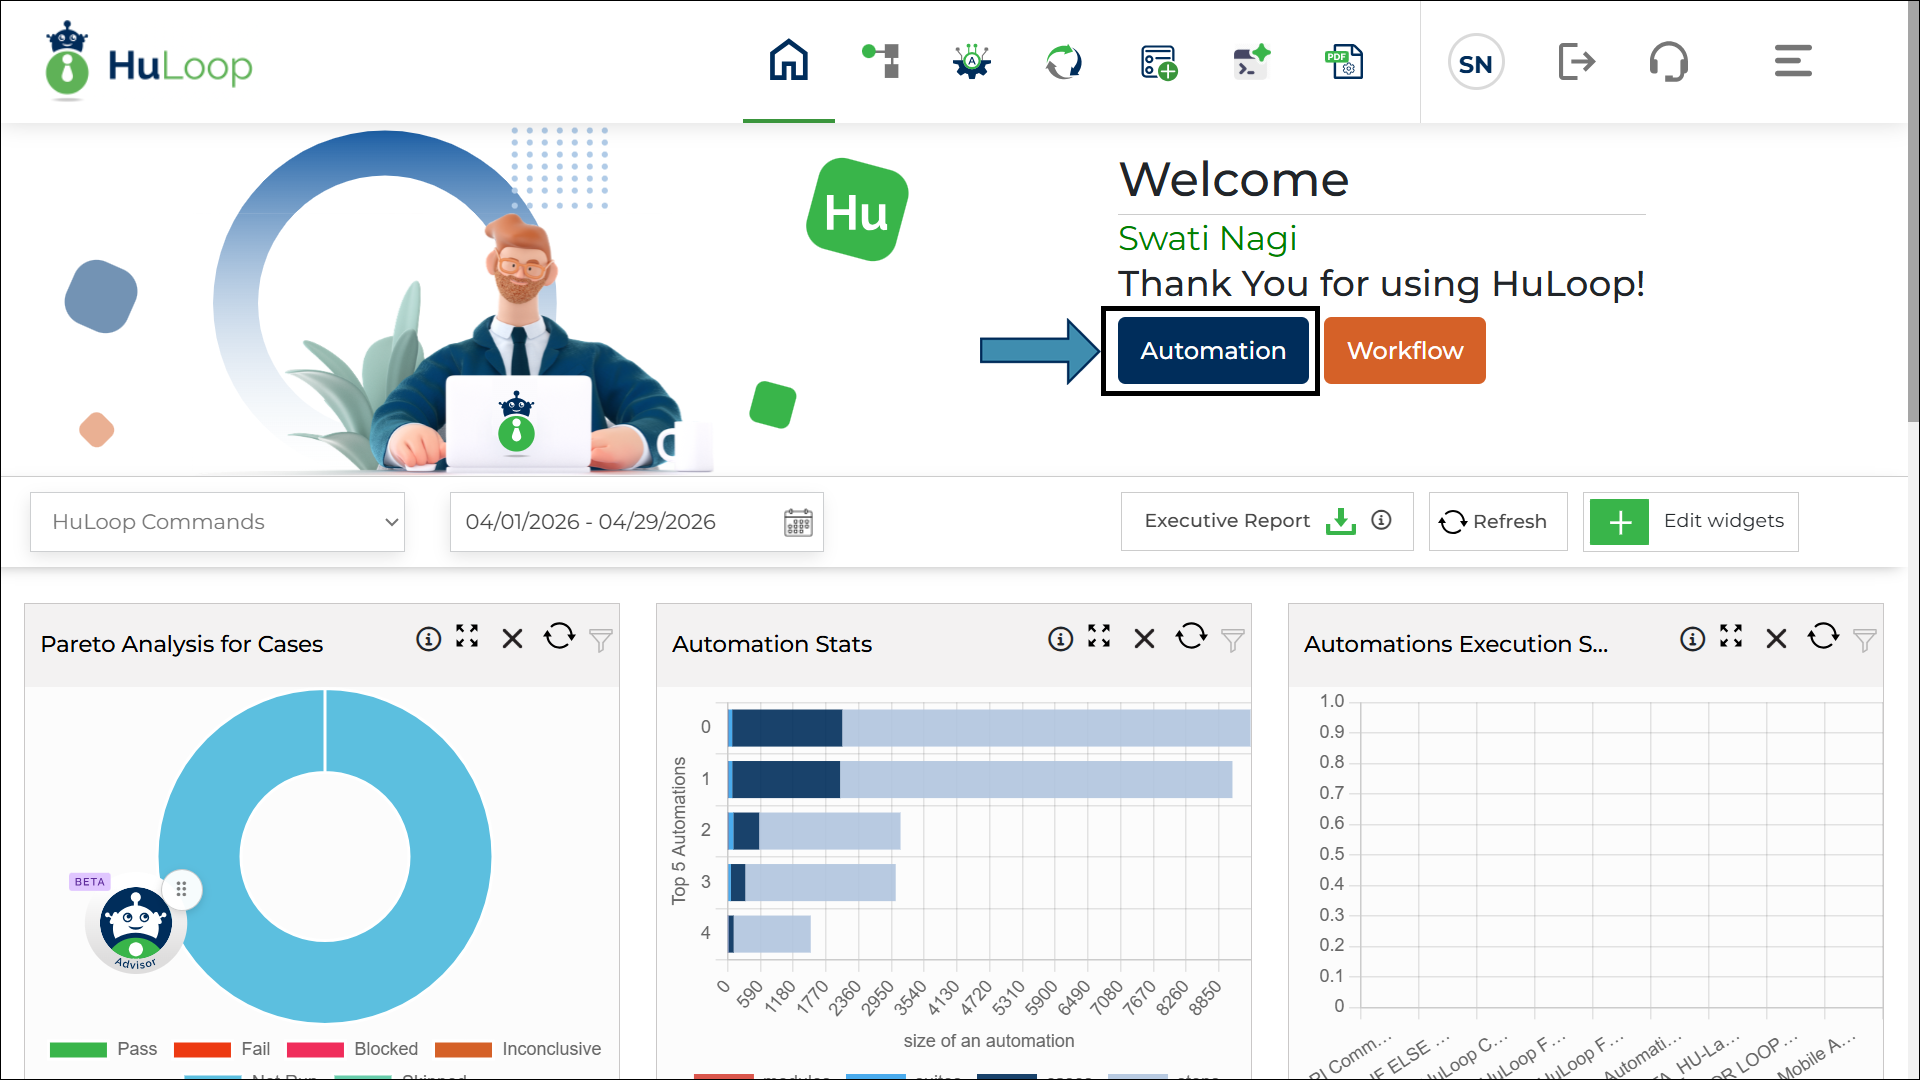Download the Executive Report

[x=1340, y=521]
